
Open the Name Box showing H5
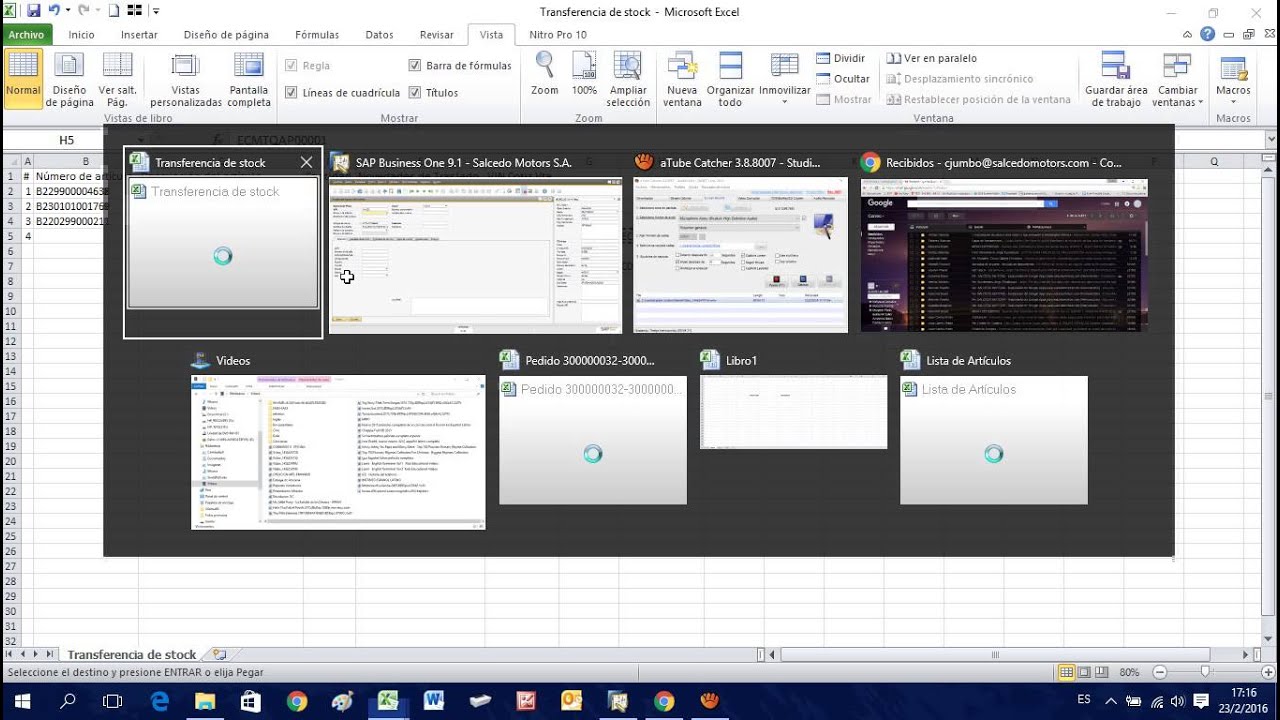[x=66, y=140]
